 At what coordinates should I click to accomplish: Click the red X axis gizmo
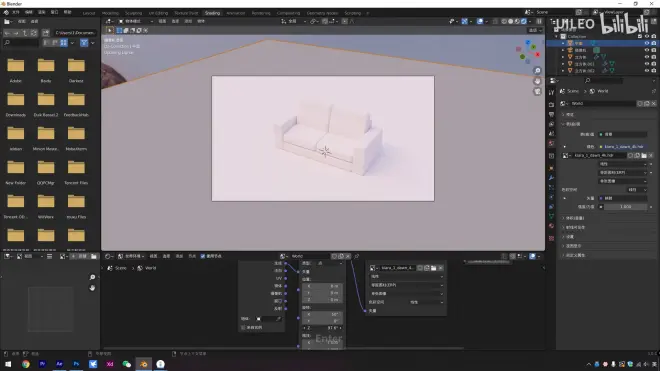[x=538, y=54]
